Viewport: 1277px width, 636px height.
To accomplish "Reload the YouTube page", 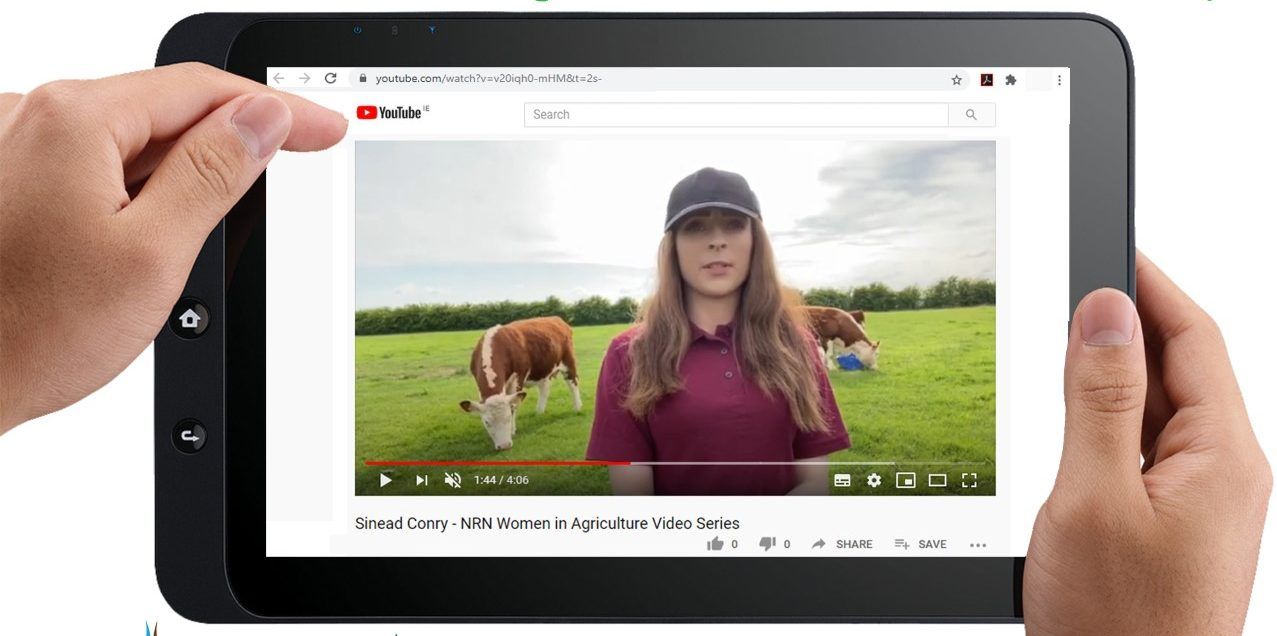I will coord(331,78).
